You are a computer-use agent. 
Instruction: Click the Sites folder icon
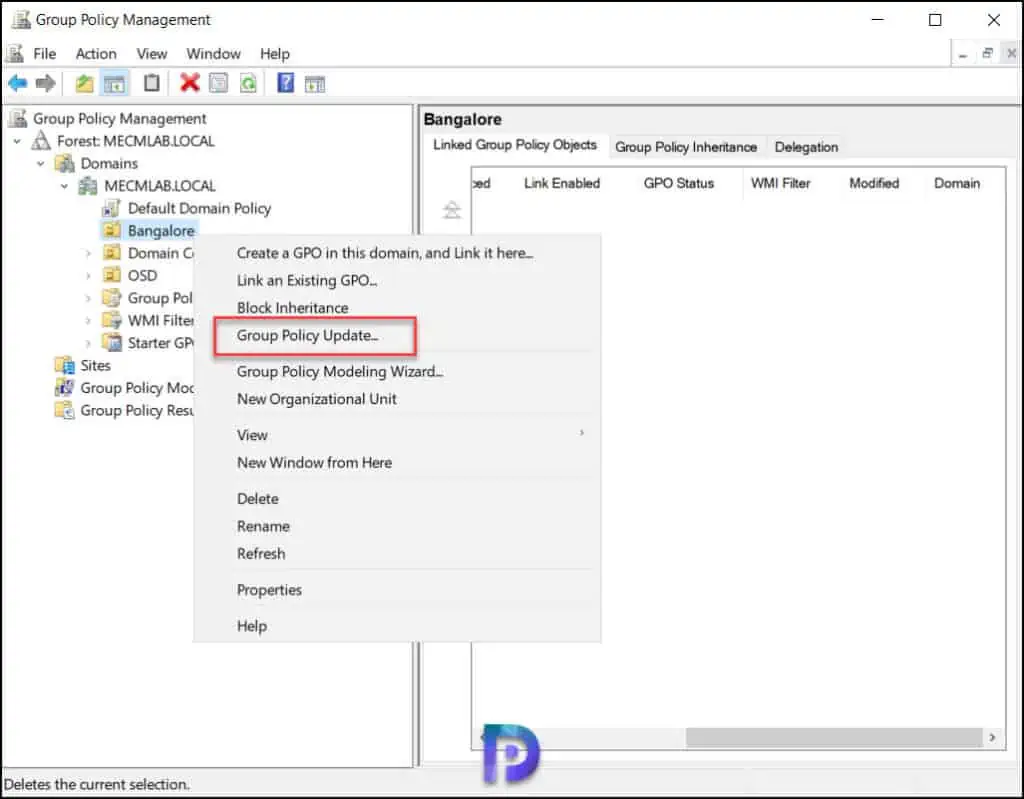[x=64, y=365]
